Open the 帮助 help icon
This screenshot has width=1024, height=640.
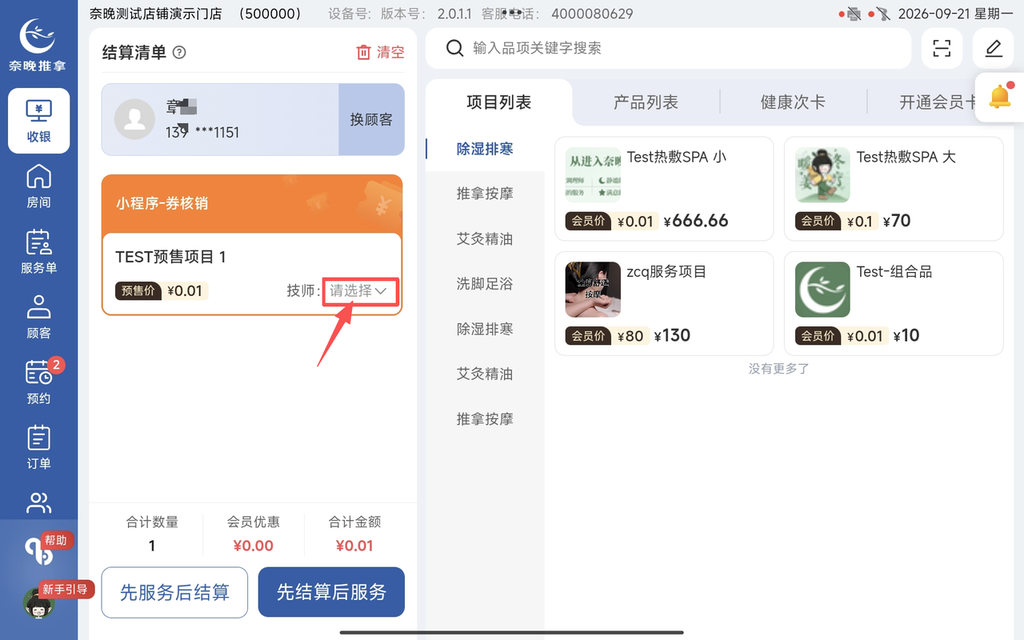click(39, 552)
